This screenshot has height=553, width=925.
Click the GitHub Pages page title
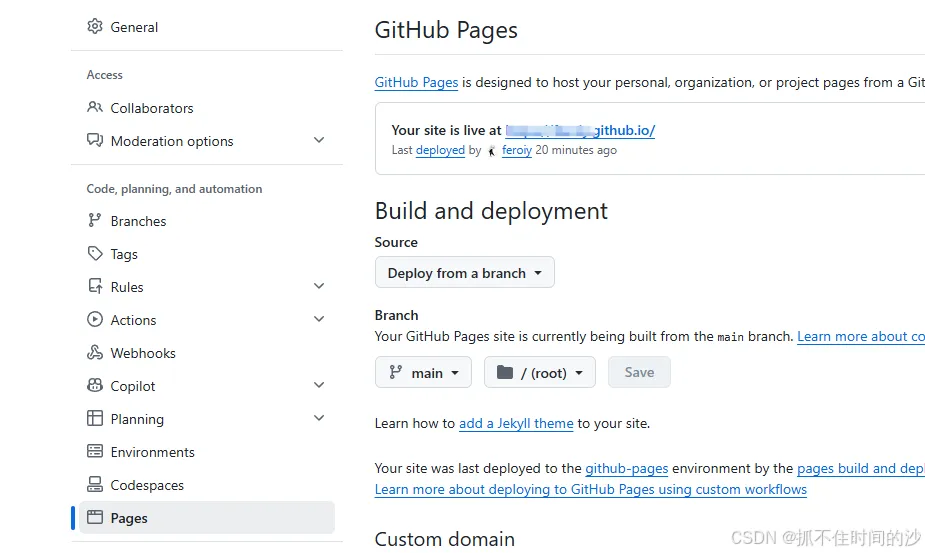(x=446, y=30)
